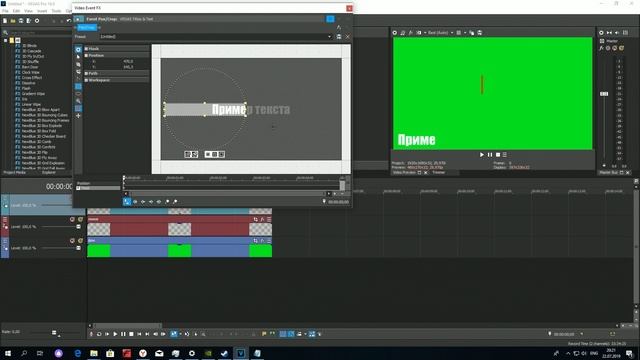The image size is (640, 360).
Task: Delete the Pan/Crop preset with X icon
Action: 347,37
